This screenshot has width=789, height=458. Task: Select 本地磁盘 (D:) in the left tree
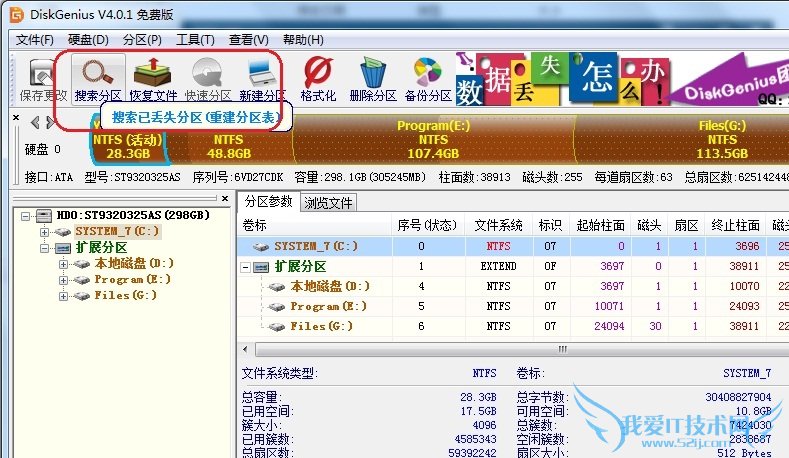point(133,263)
